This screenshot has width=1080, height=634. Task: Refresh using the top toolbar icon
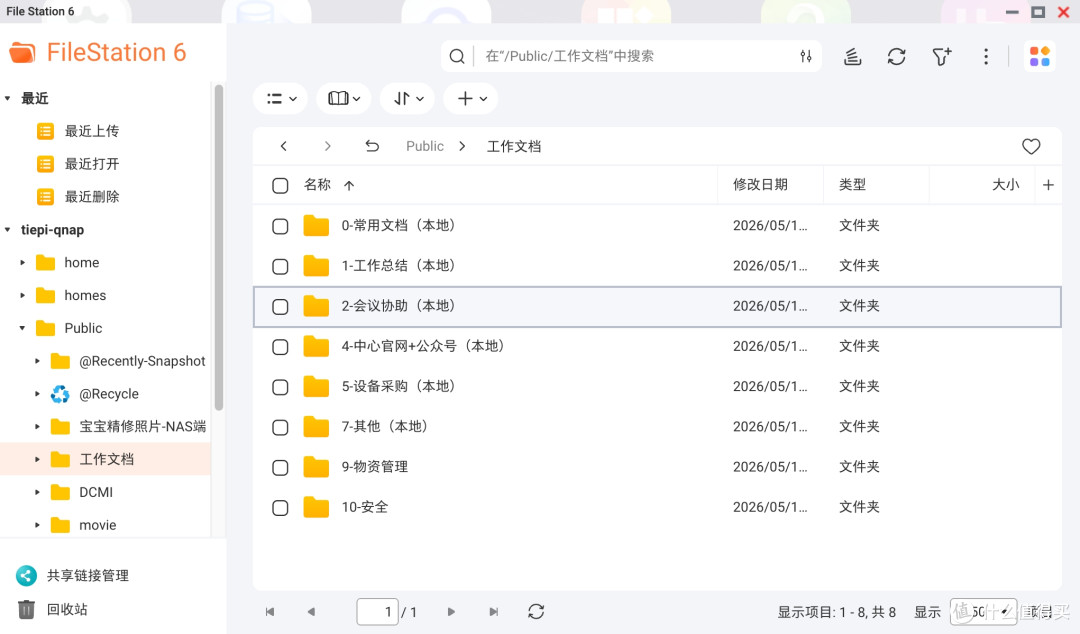[x=896, y=57]
